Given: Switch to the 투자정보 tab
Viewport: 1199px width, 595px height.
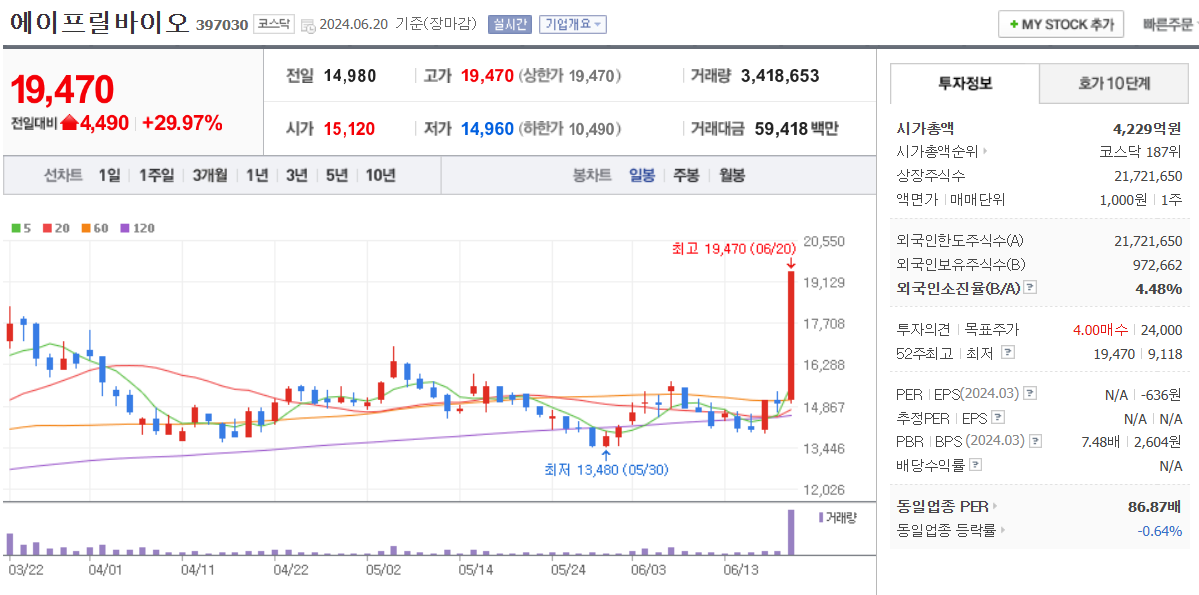Looking at the screenshot, I should pyautogui.click(x=965, y=83).
